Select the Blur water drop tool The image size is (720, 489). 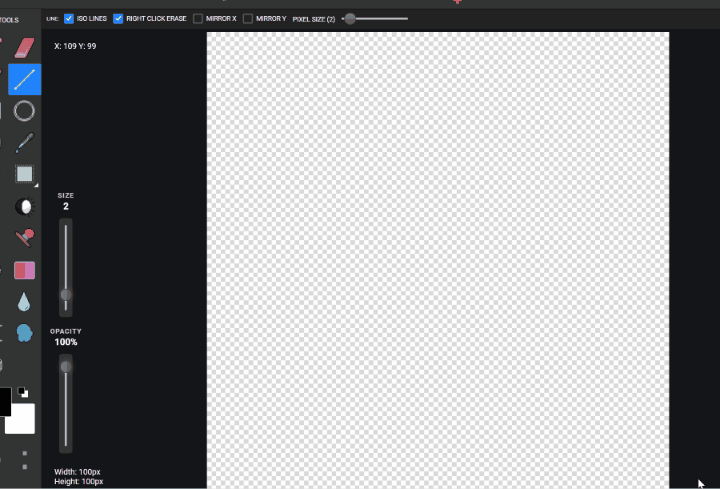click(x=24, y=302)
